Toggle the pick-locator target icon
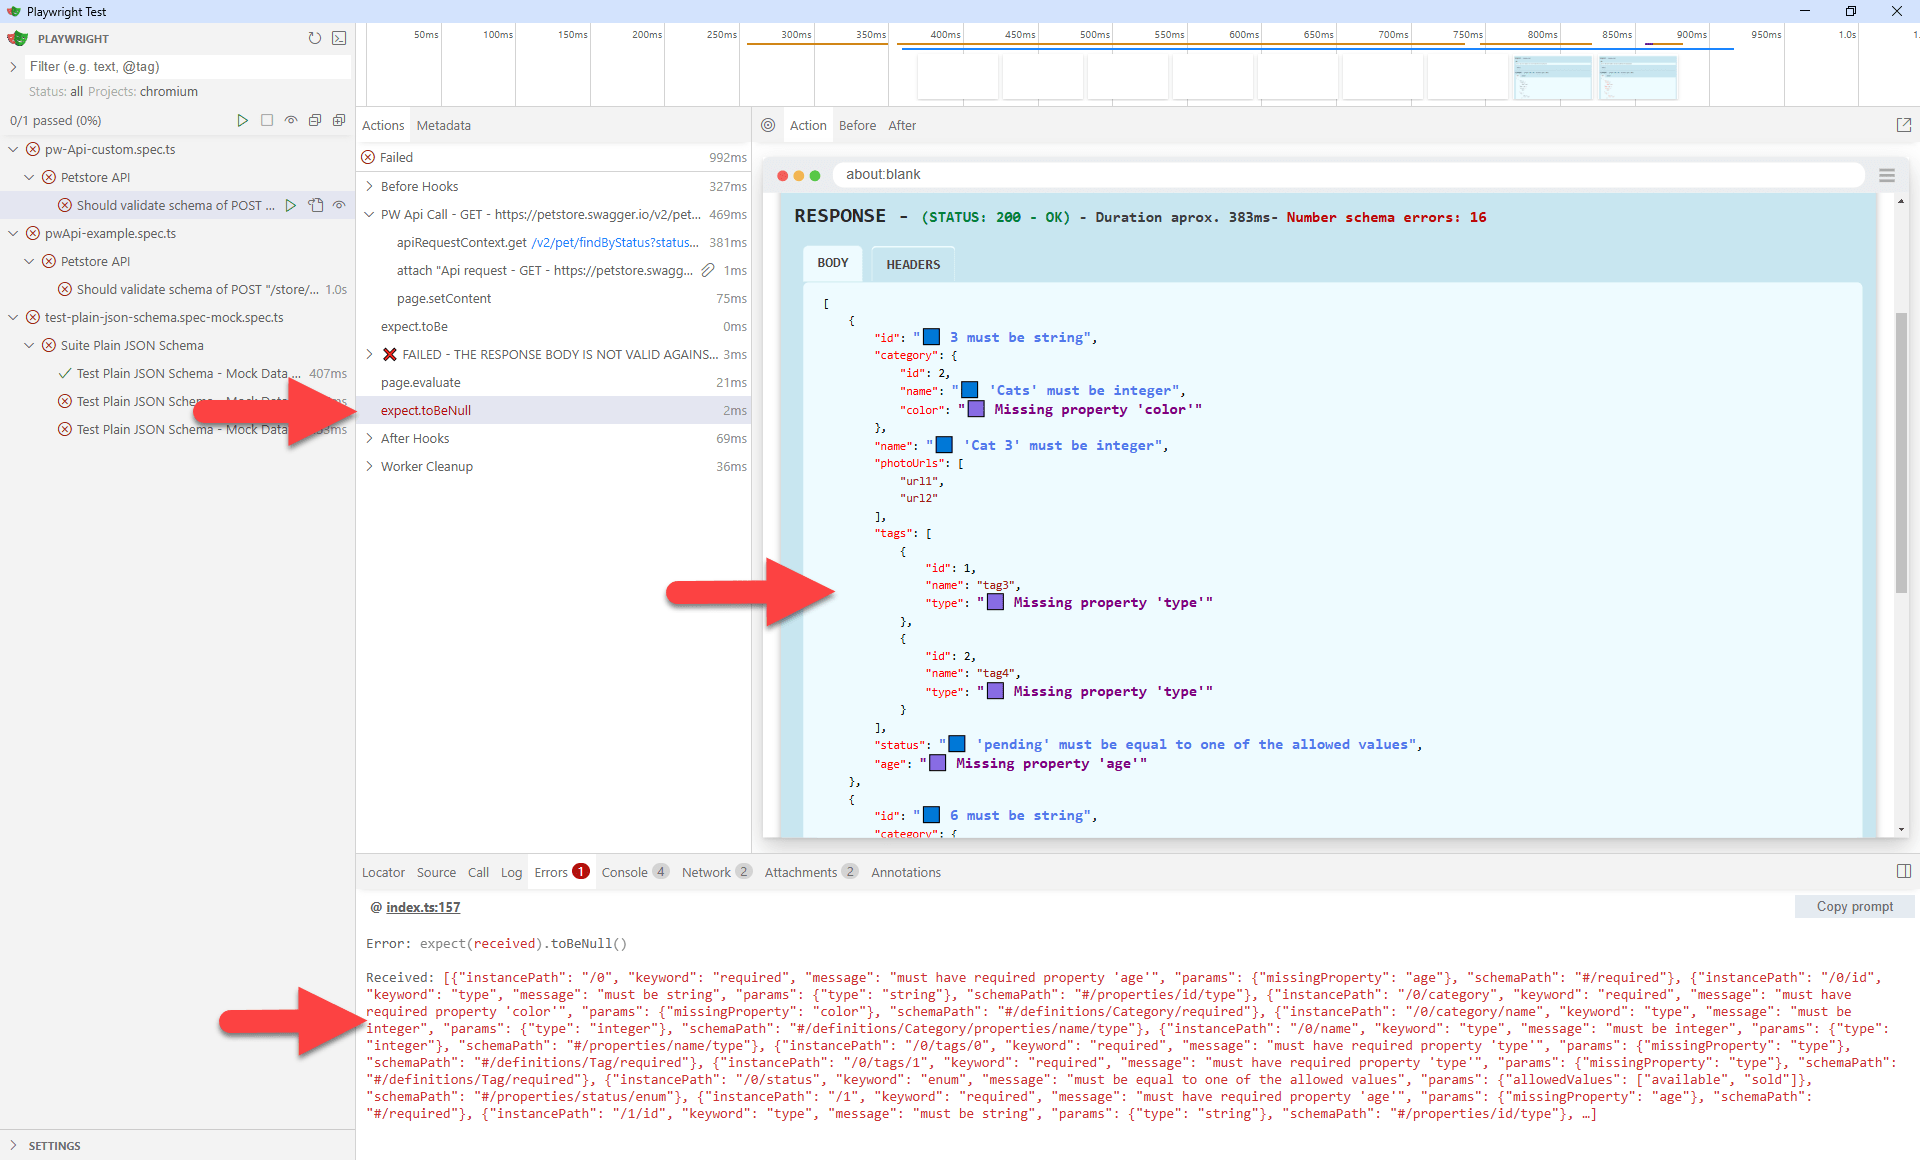 coord(768,125)
